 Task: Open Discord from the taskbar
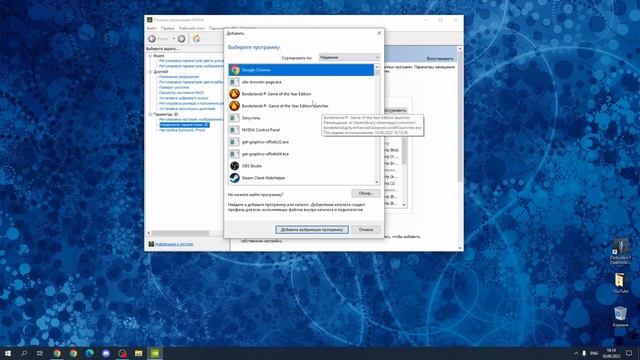[x=106, y=353]
